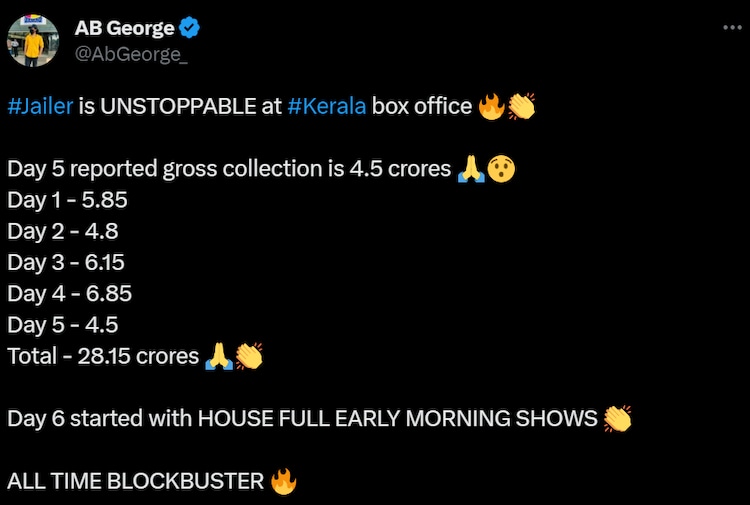Click the praying hands emoji after "4.5 crores"
Viewport: 750px width, 505px height.
pos(470,168)
